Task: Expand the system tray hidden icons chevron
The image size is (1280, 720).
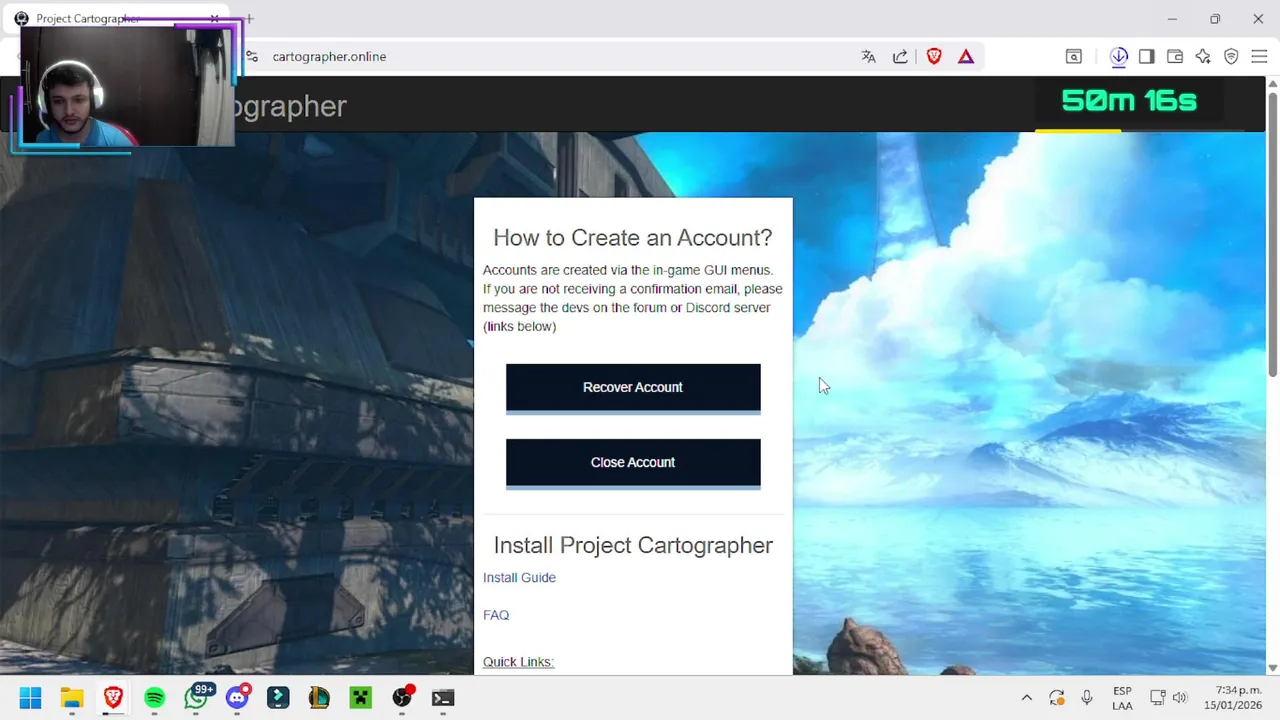Action: pos(1026,698)
